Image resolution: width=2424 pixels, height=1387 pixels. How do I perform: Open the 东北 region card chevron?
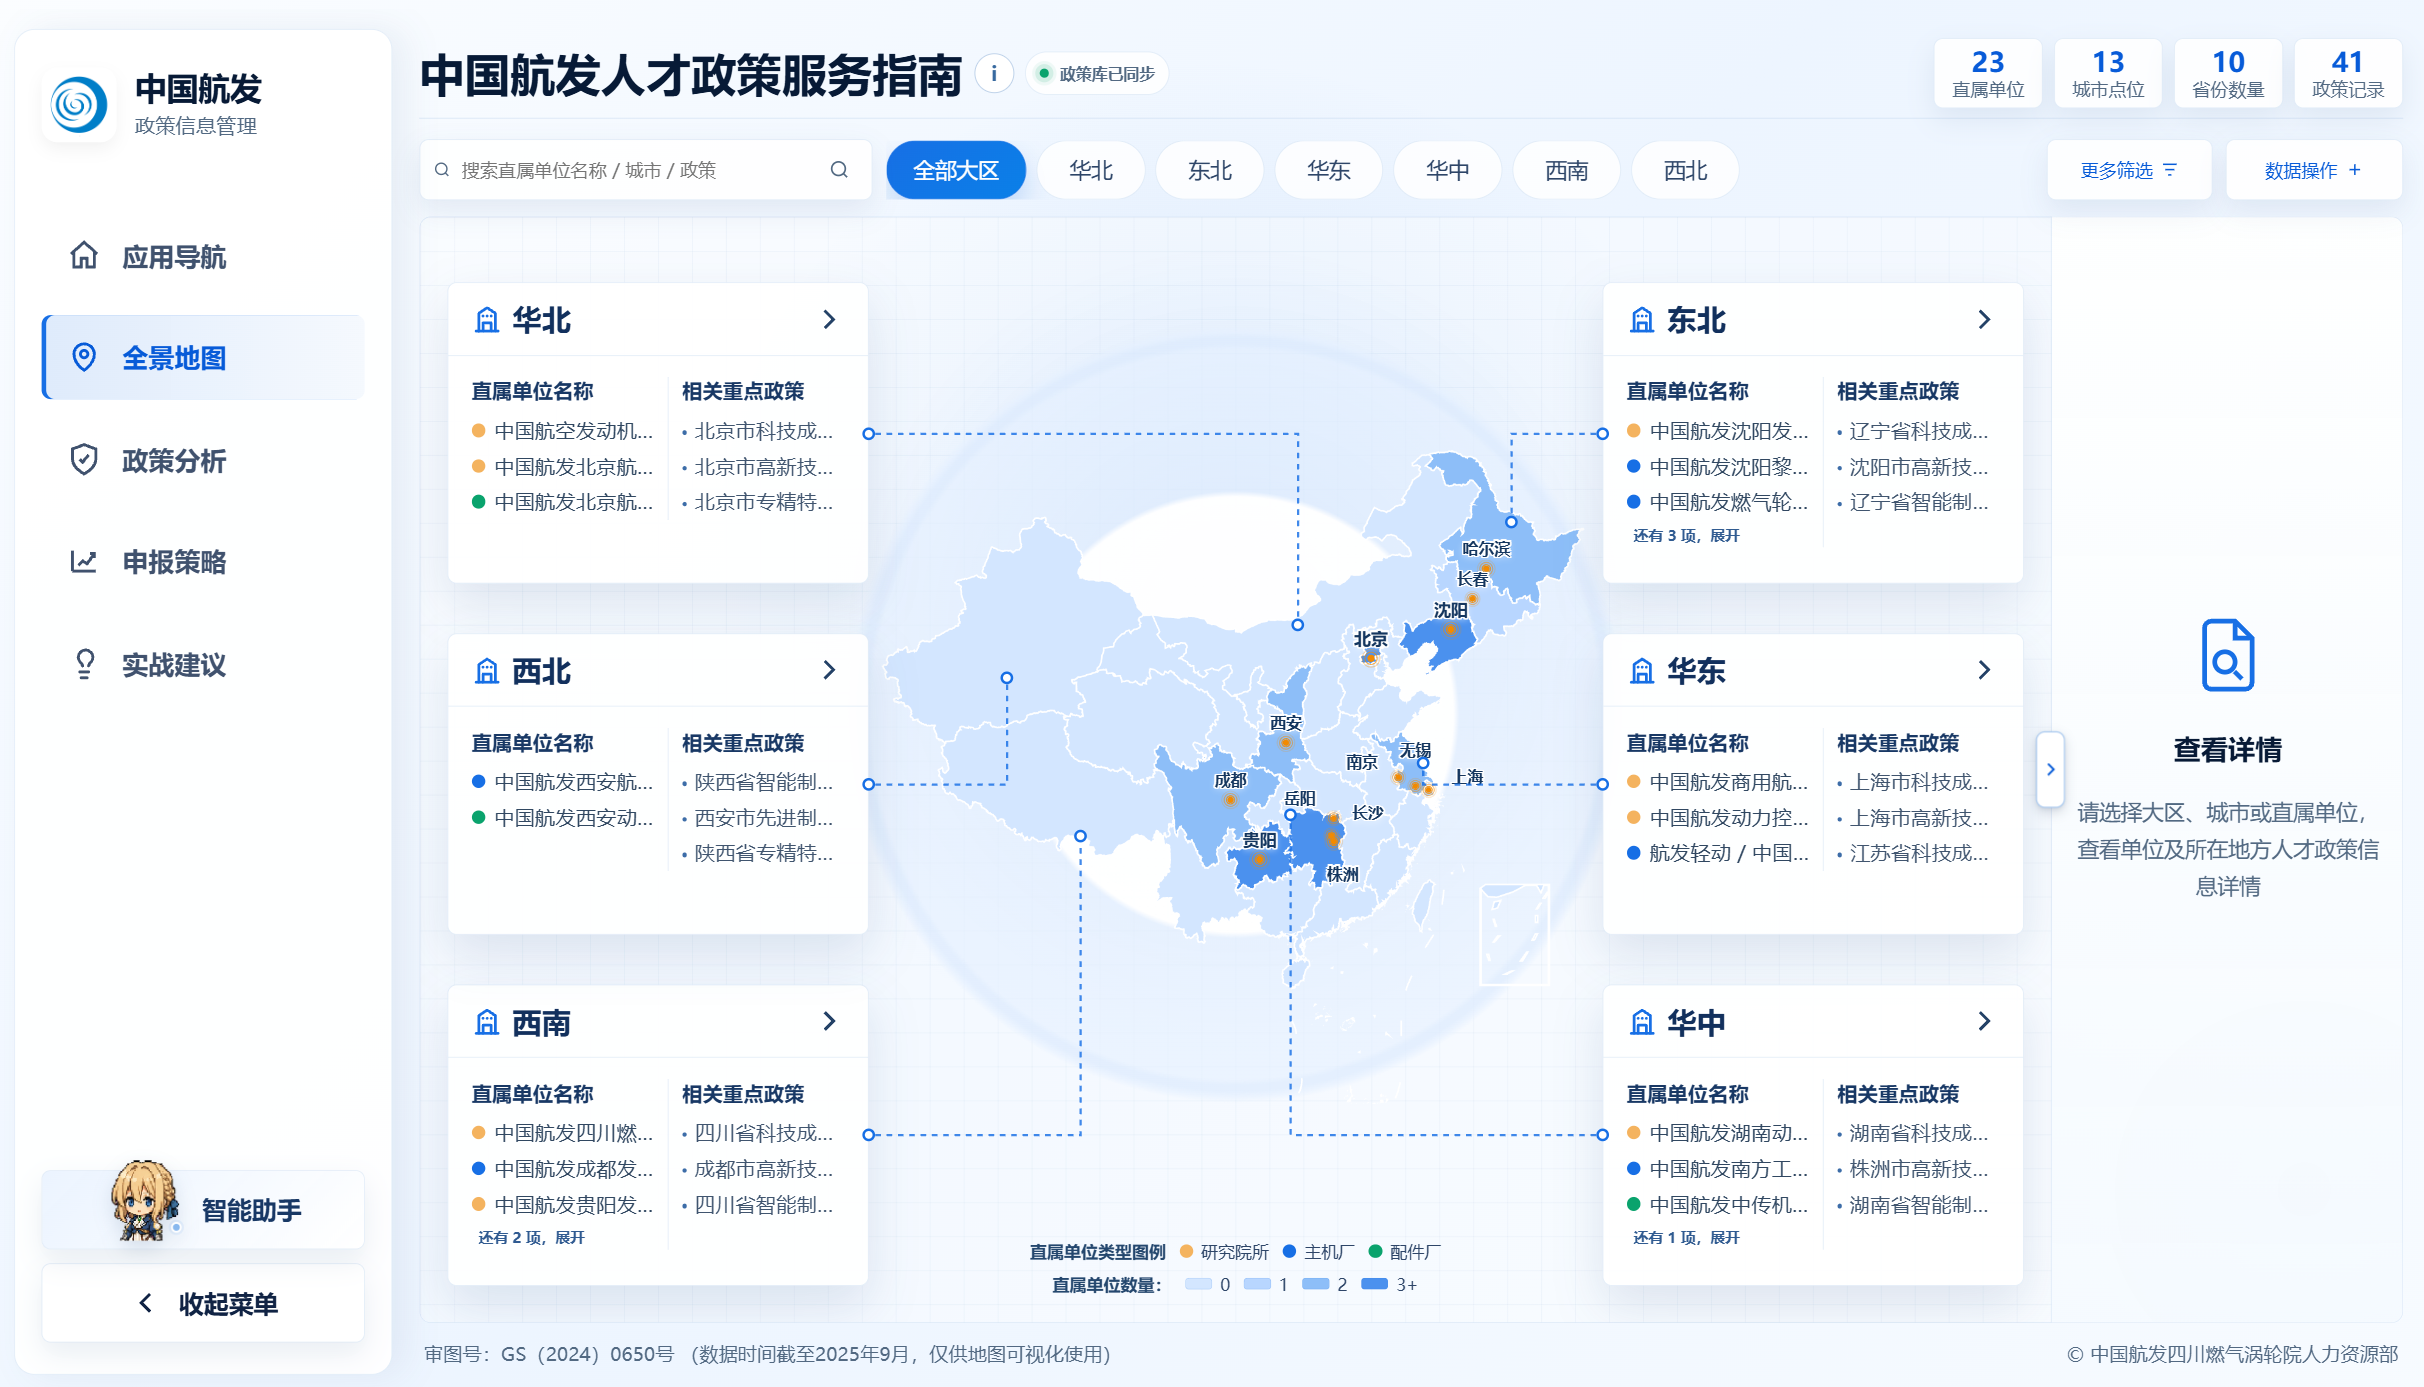tap(1984, 320)
